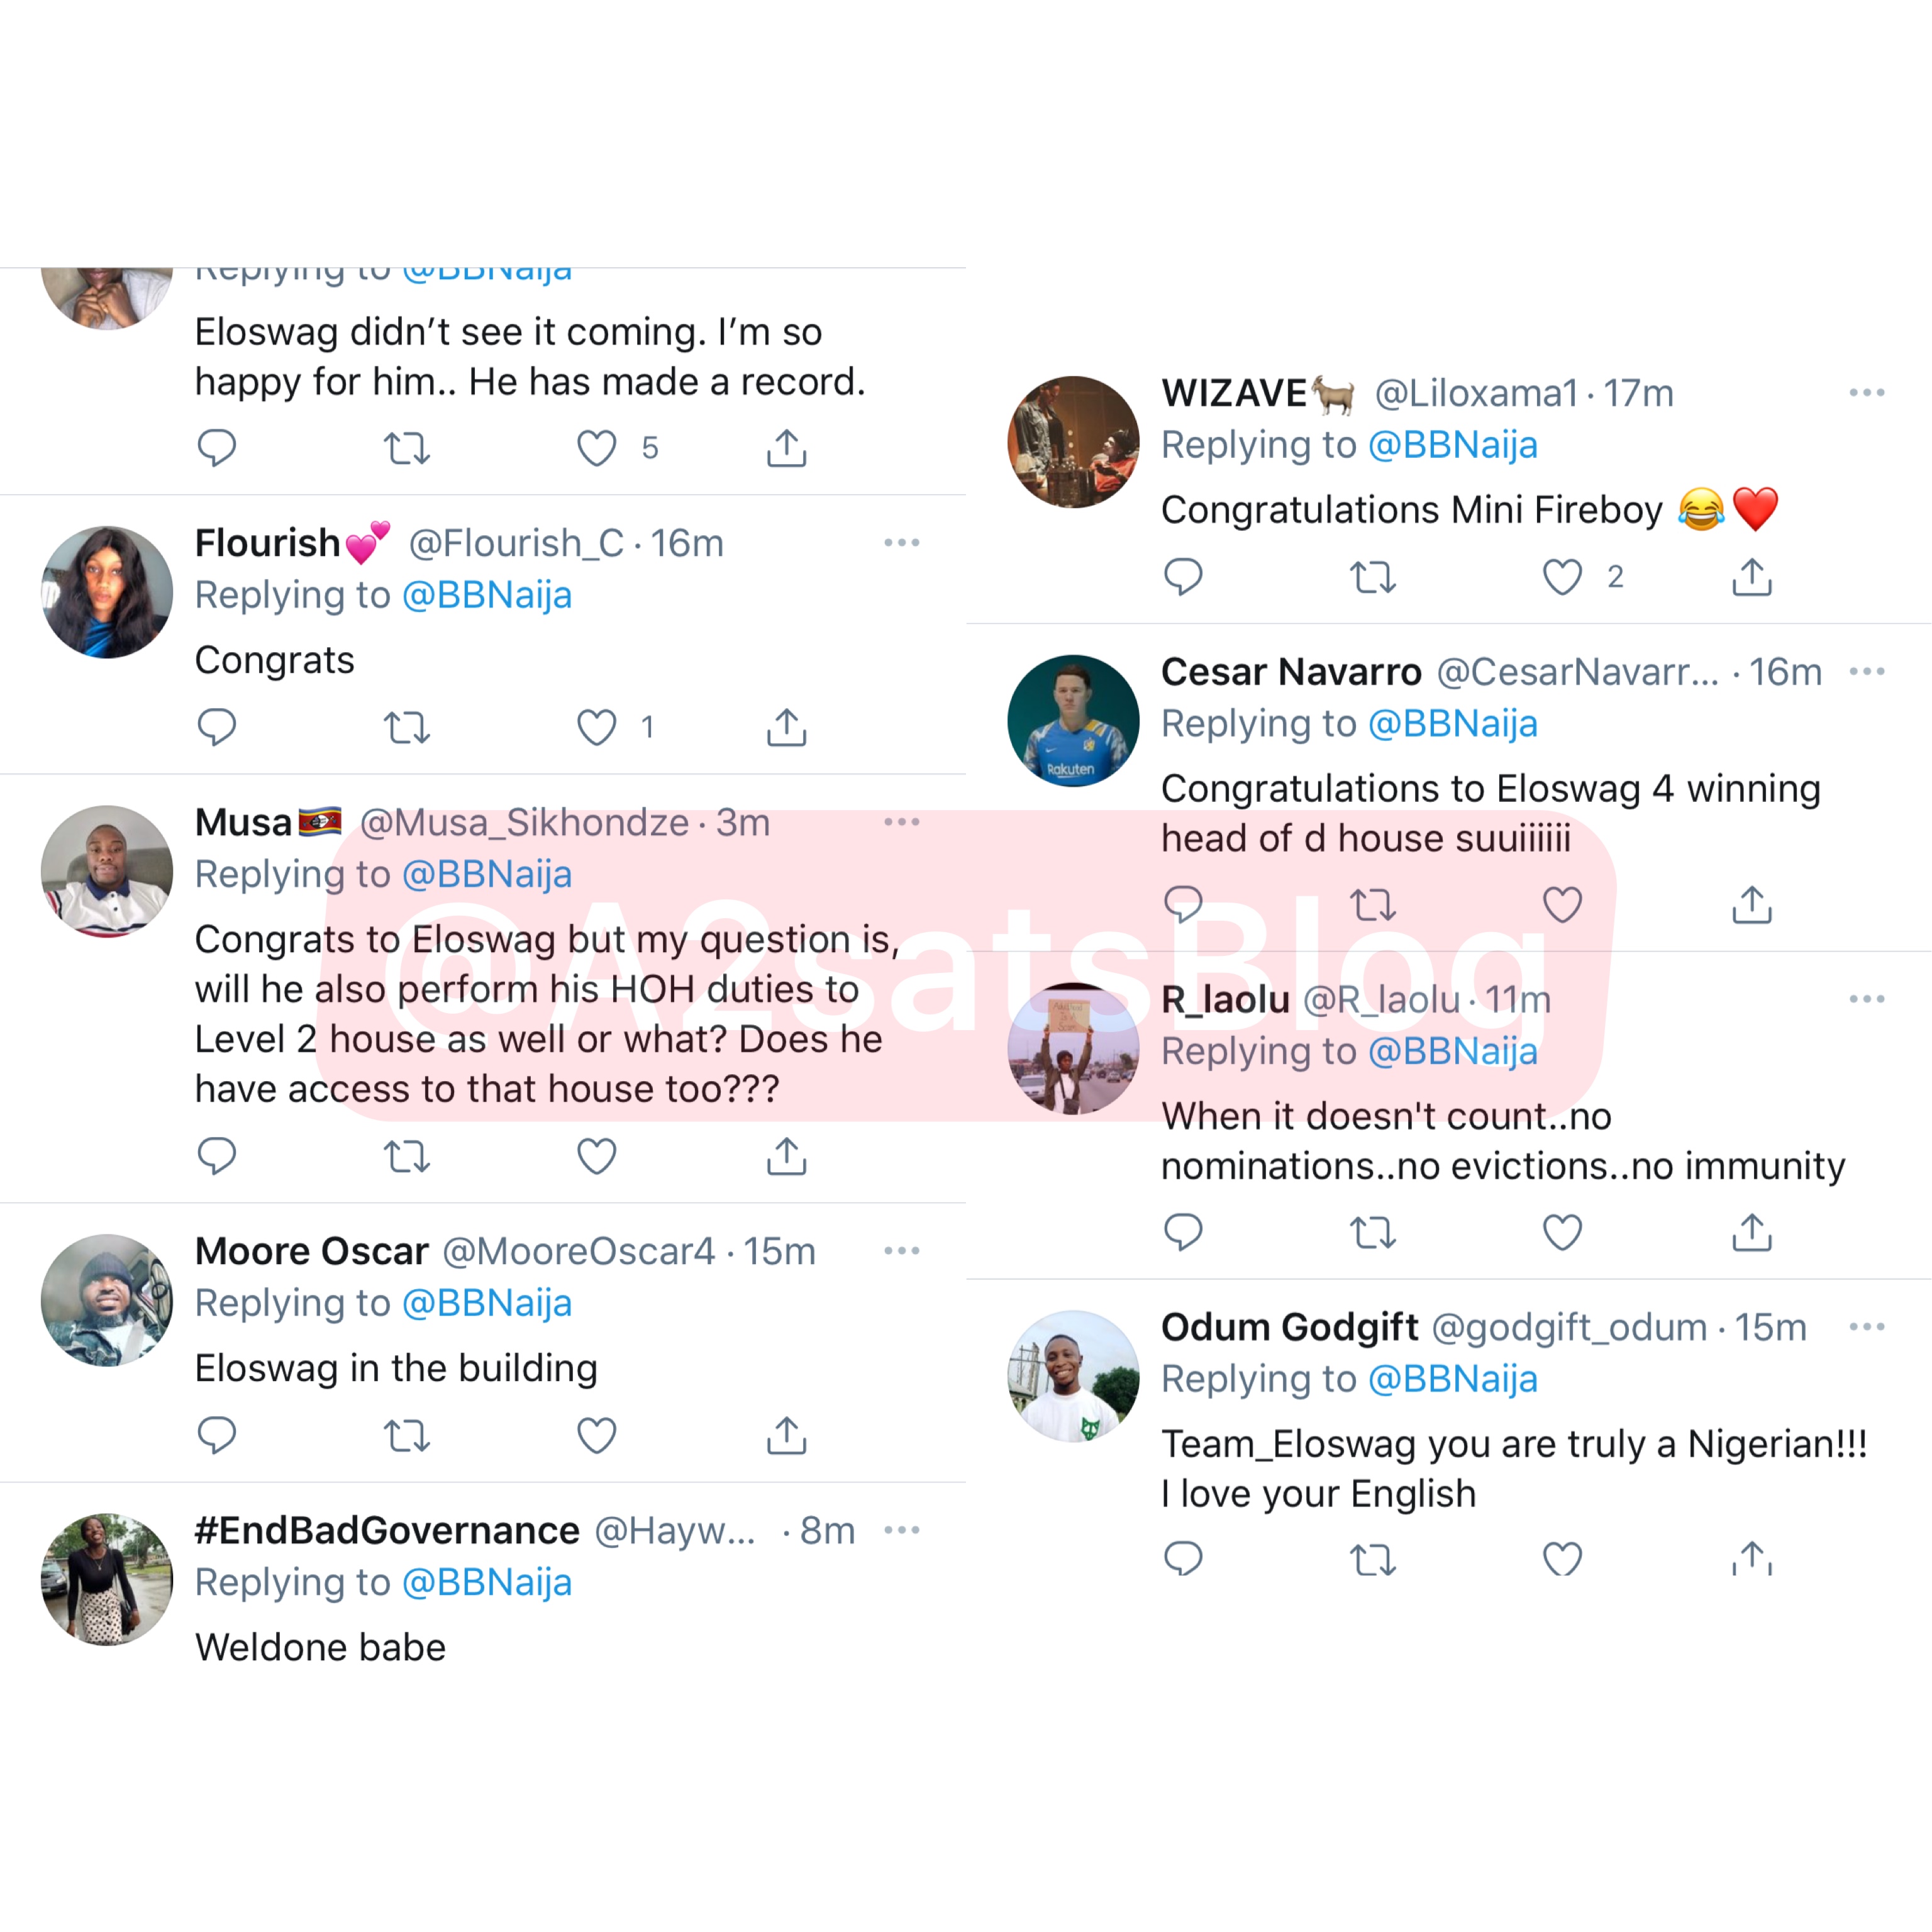This screenshot has height=1932, width=1932.
Task: Reply to WIZAVE's tweet
Action: pos(1183,577)
